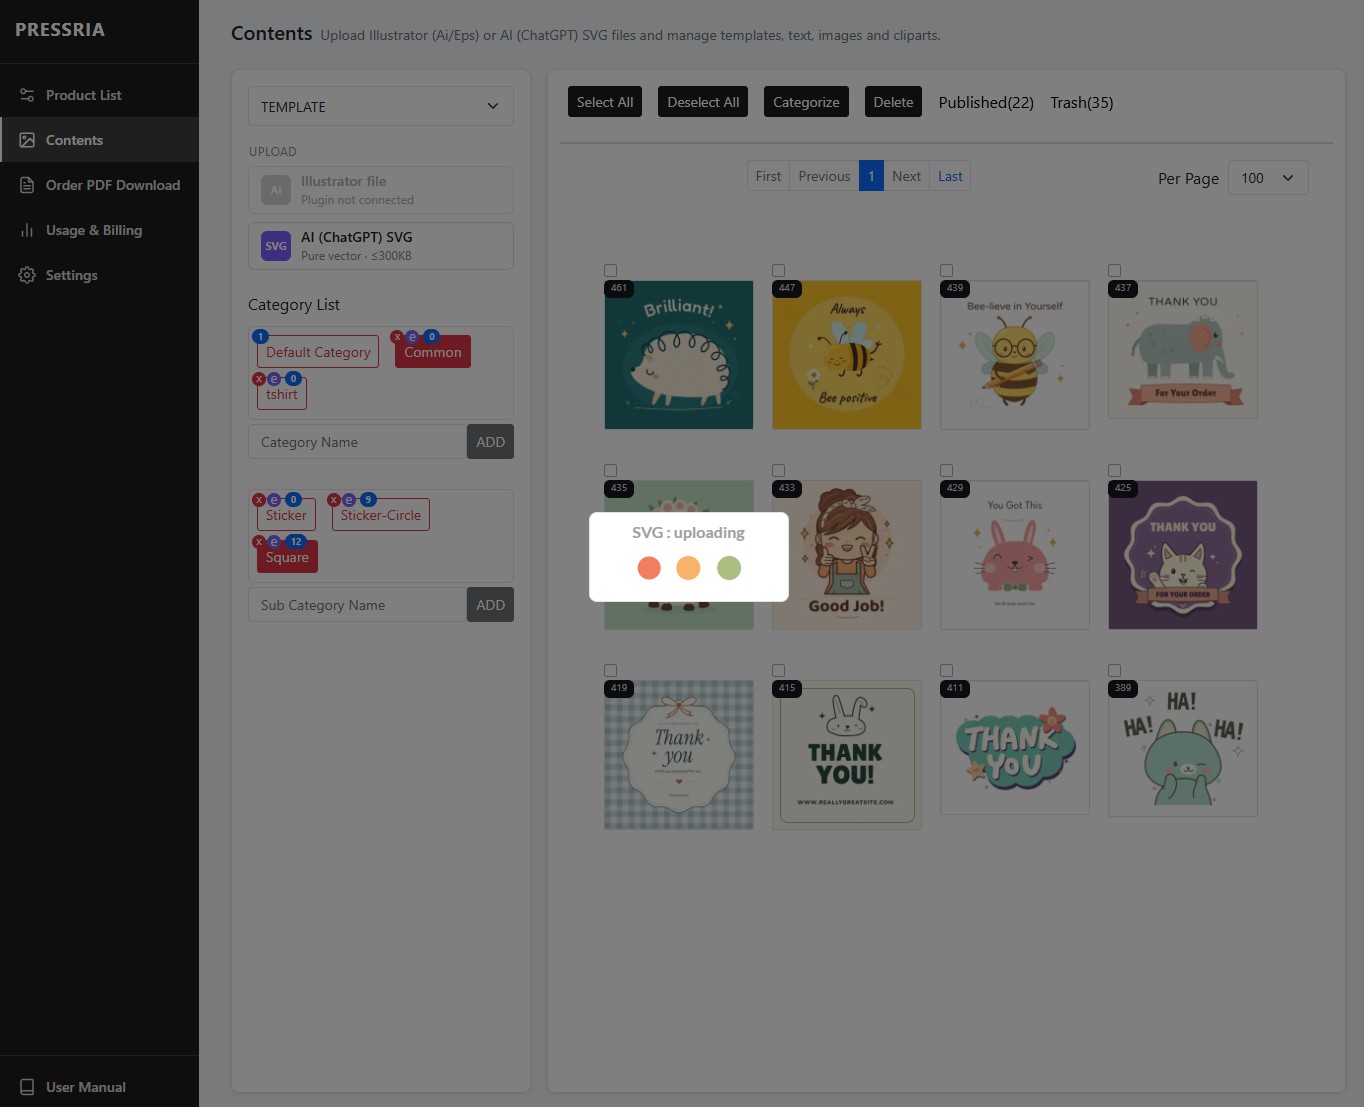1364x1107 pixels.
Task: Click the Categorize button
Action: (806, 102)
